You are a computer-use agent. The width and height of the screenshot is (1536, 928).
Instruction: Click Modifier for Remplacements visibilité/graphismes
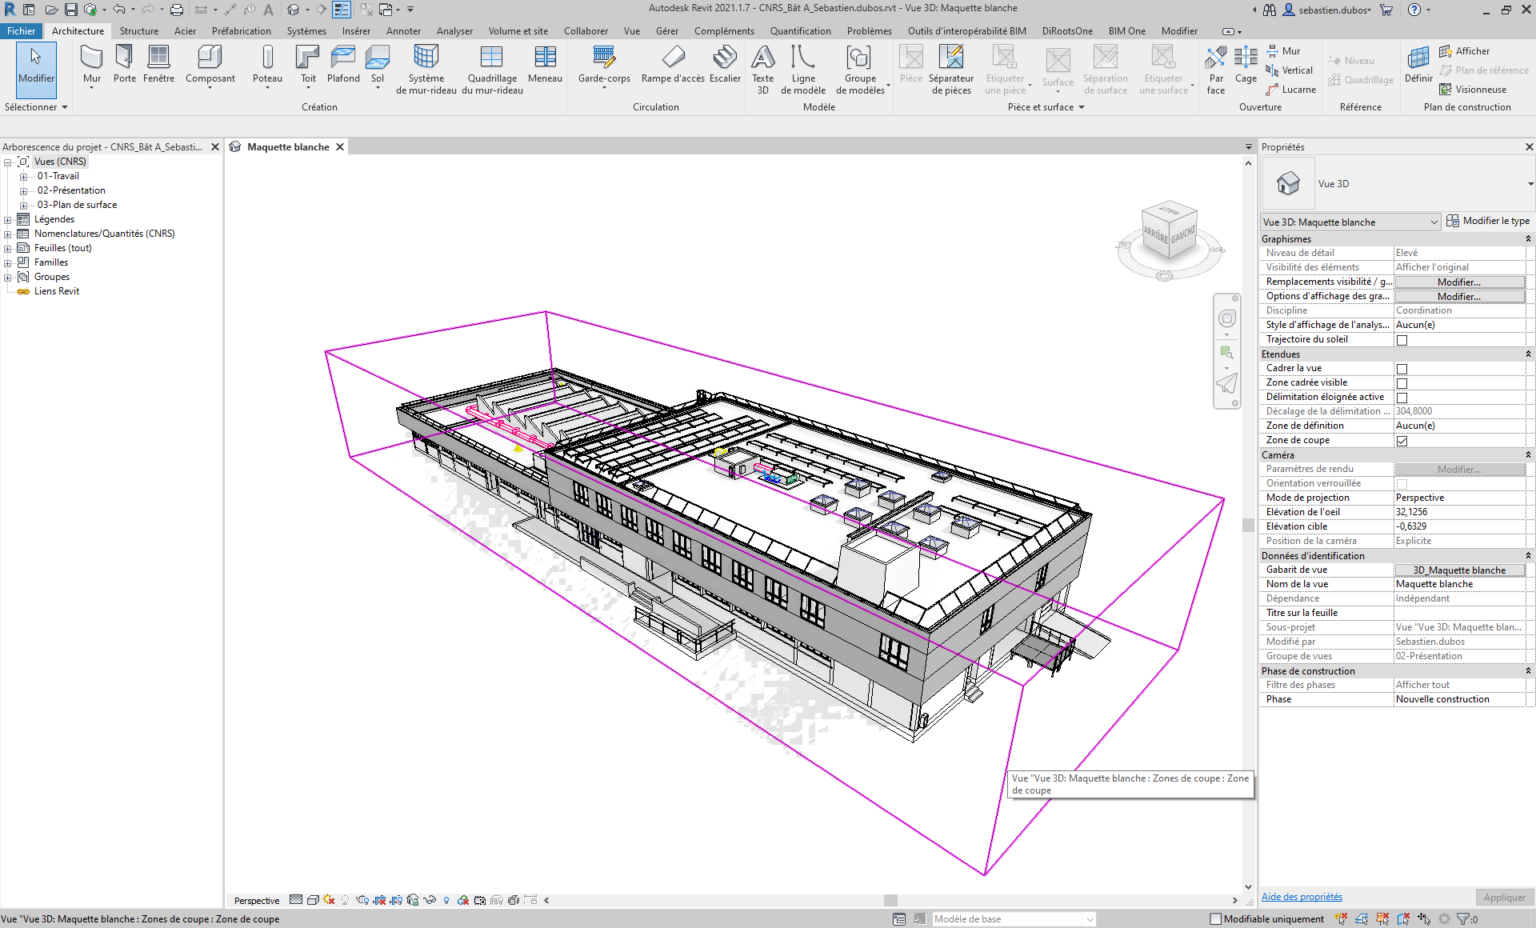coord(1458,281)
